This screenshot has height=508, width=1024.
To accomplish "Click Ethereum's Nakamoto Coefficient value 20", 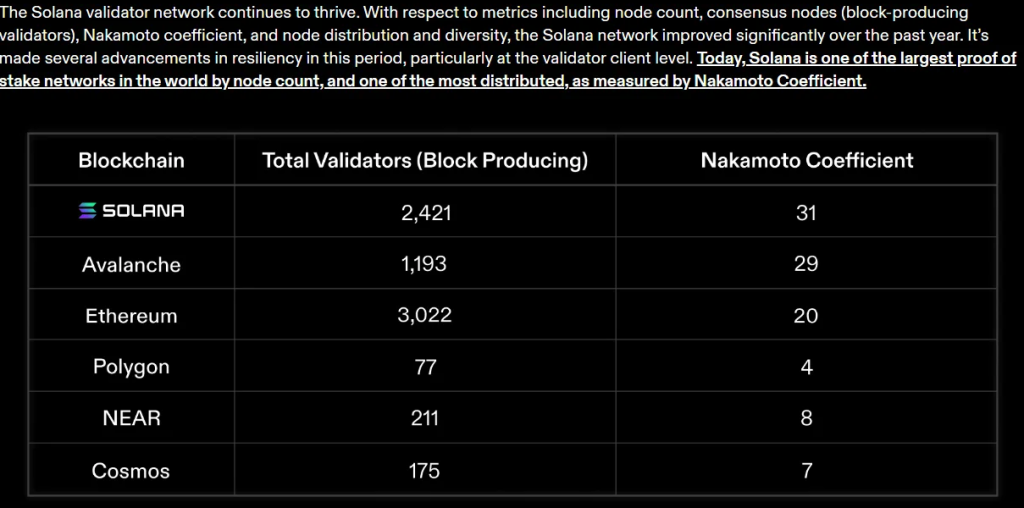I will [807, 316].
